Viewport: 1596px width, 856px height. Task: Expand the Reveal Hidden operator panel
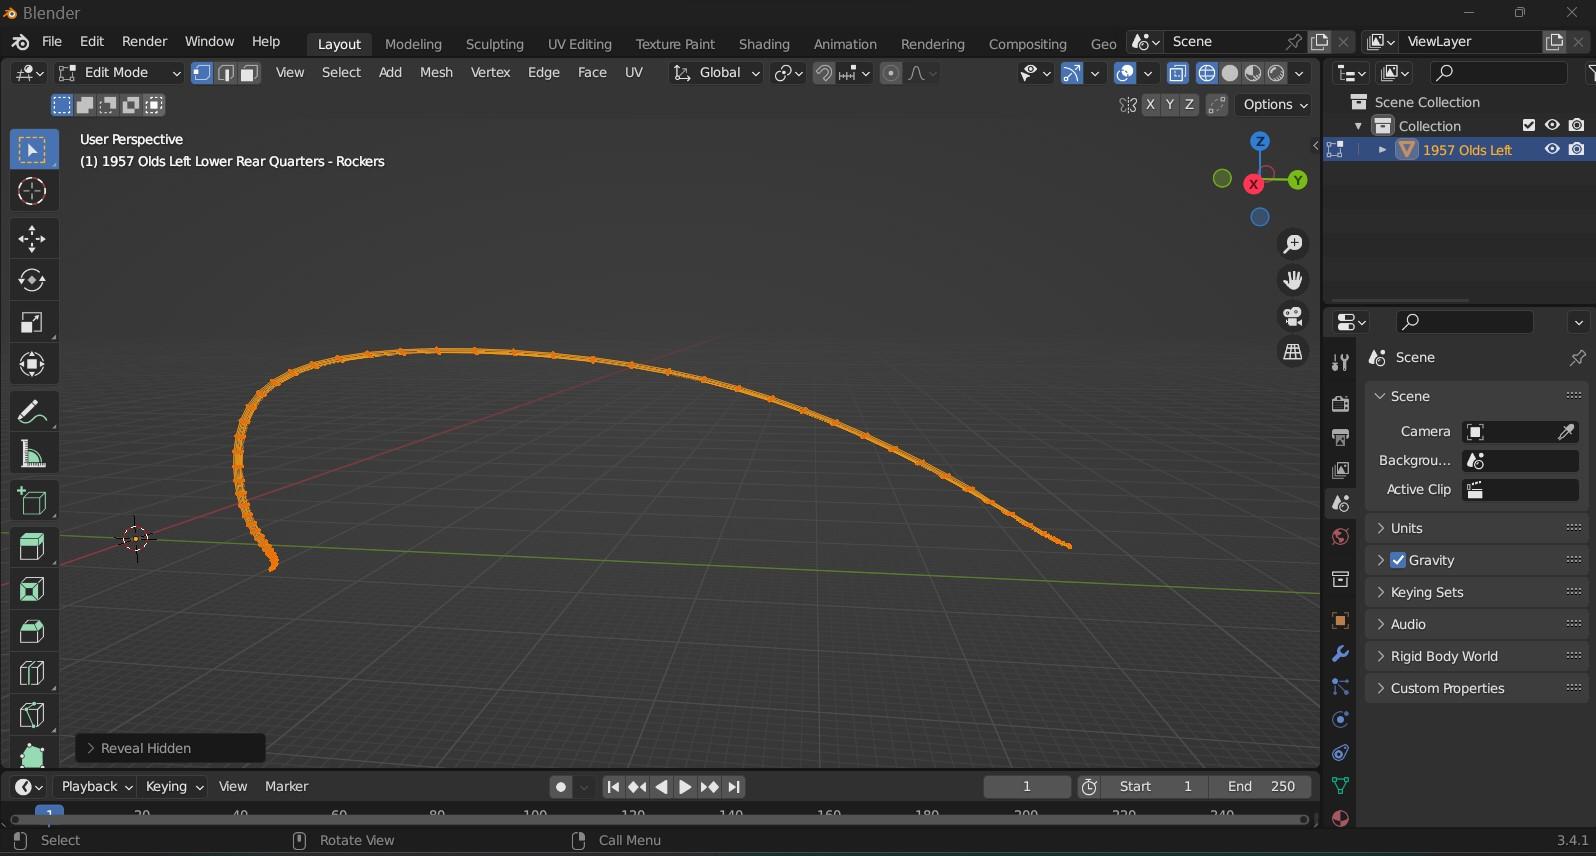coord(170,748)
